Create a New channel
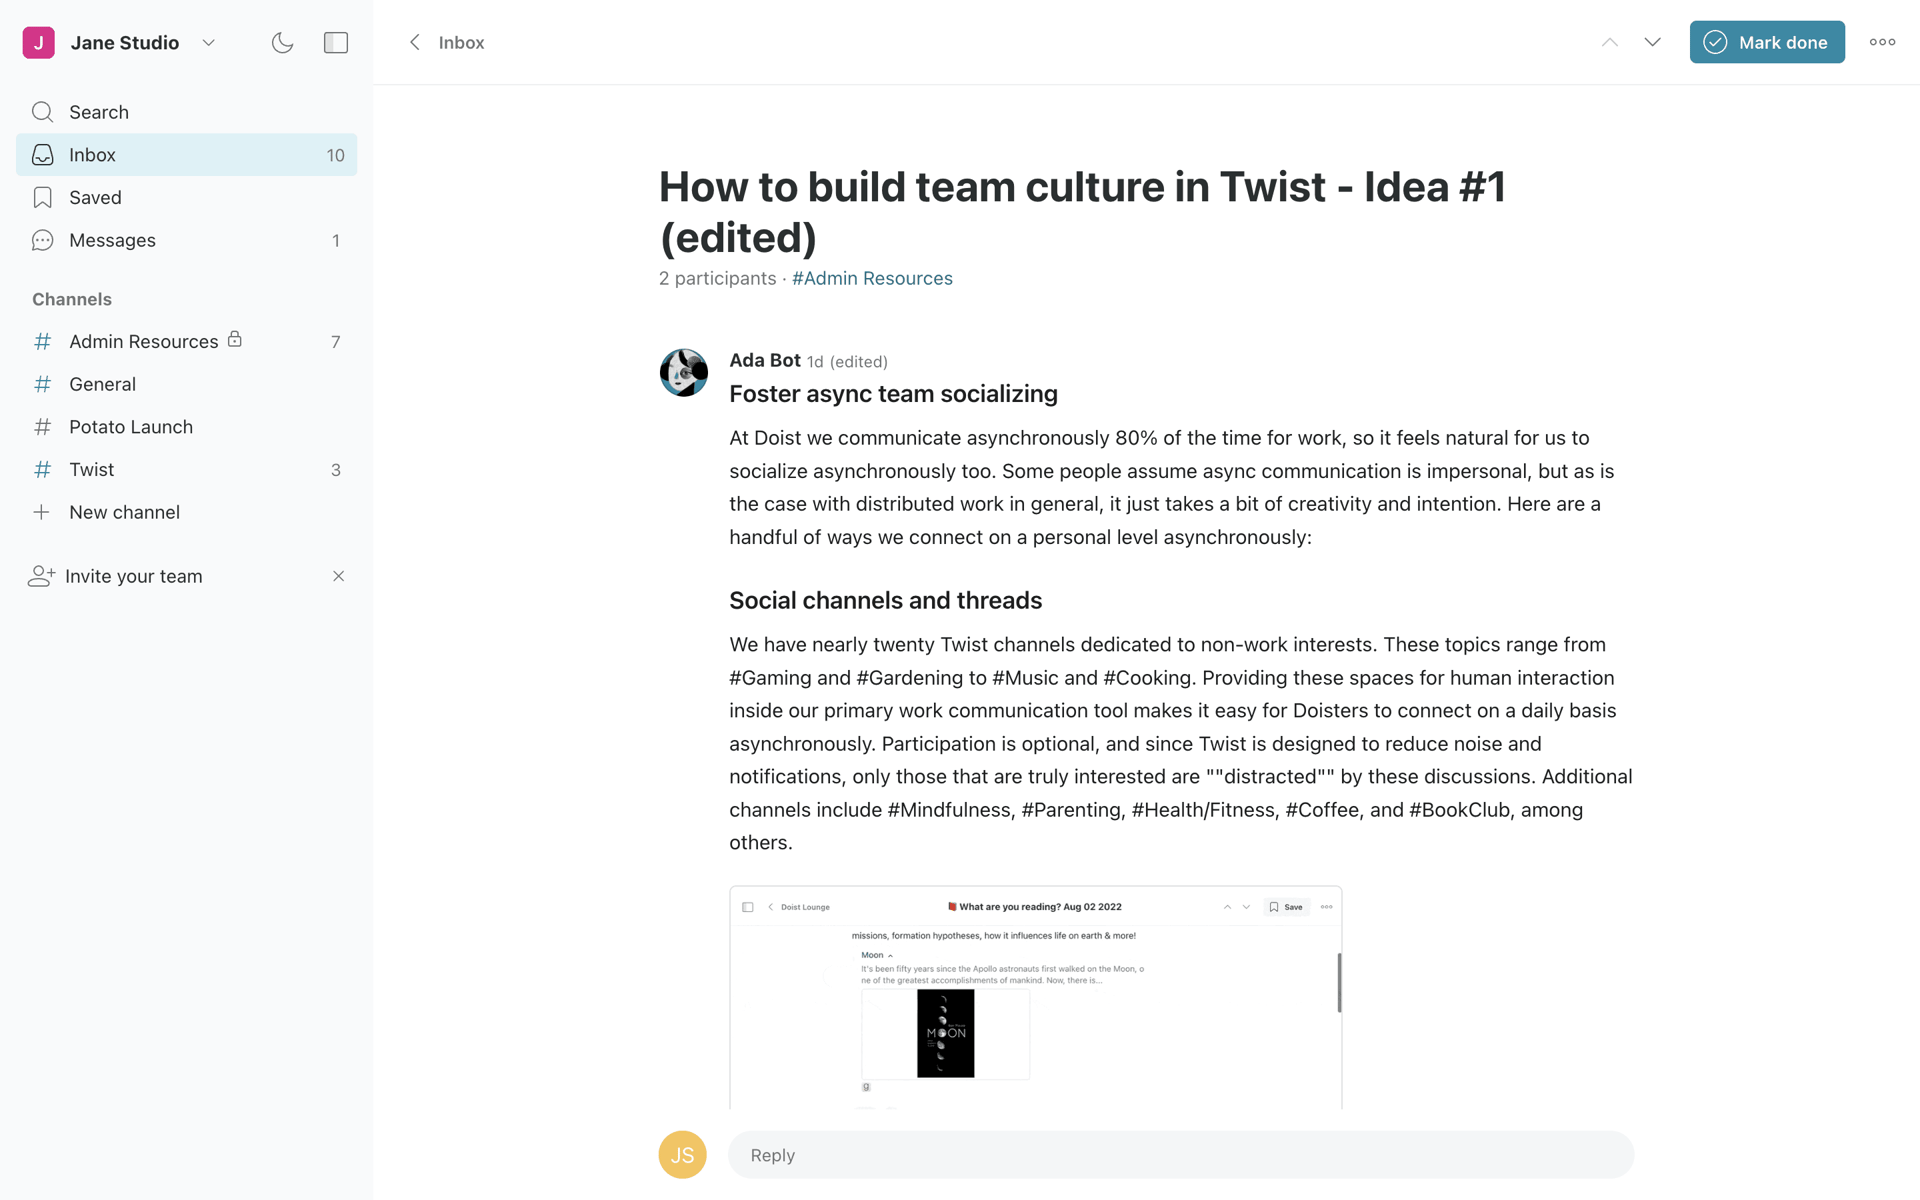Viewport: 1920px width, 1200px height. click(186, 512)
